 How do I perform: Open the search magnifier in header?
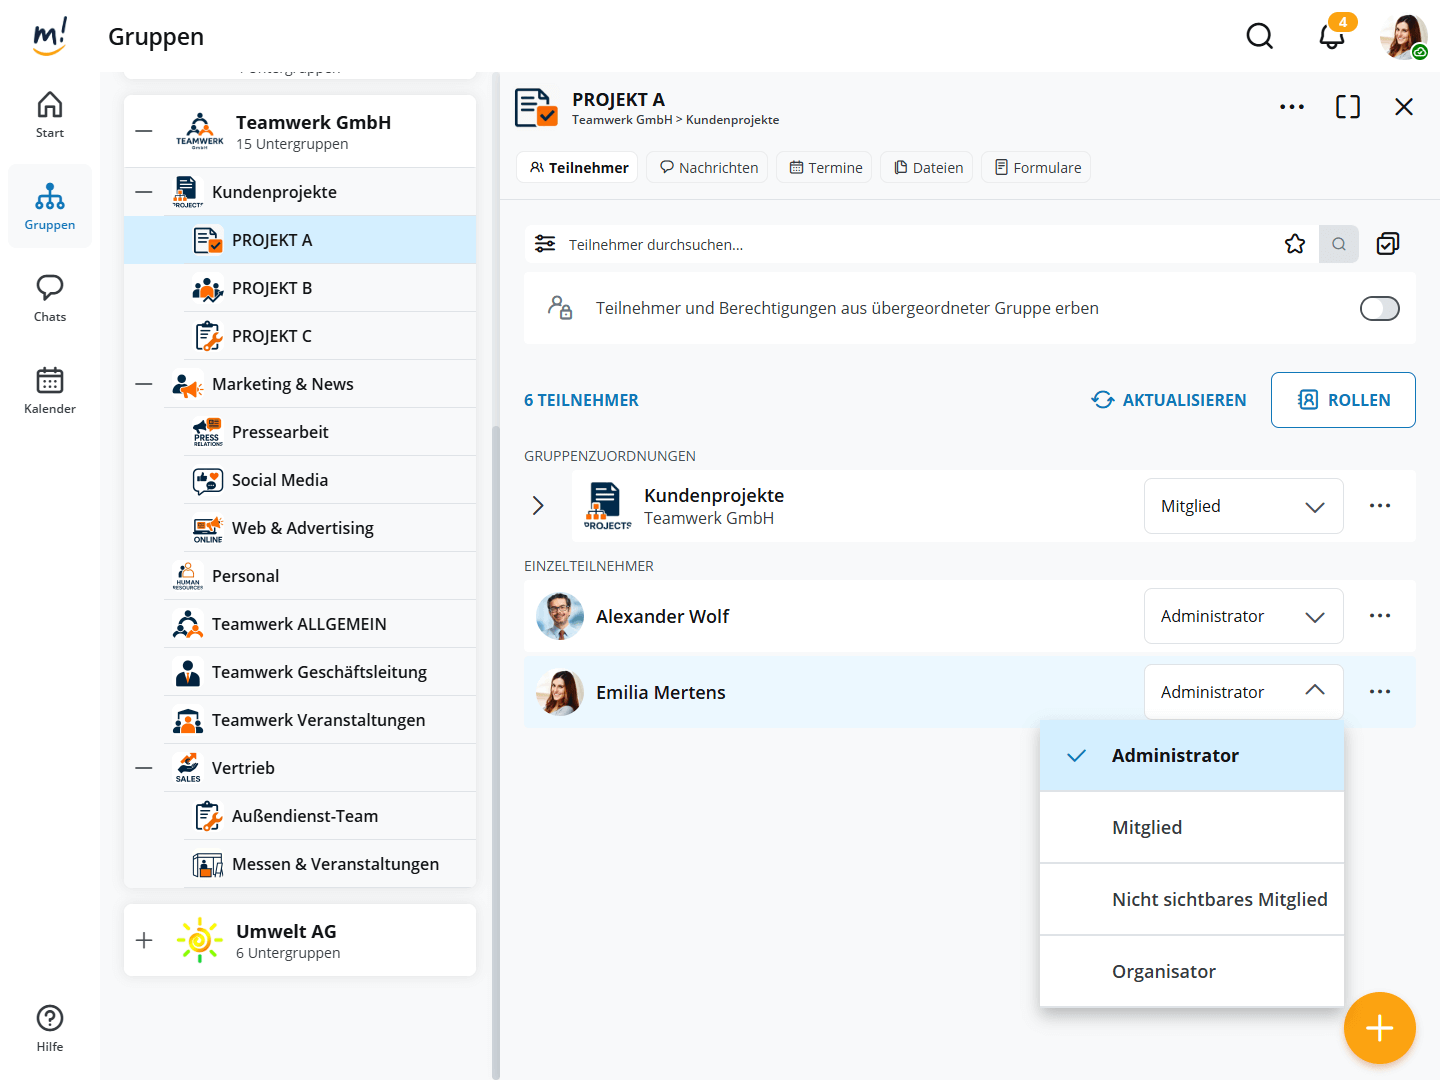coord(1259,37)
